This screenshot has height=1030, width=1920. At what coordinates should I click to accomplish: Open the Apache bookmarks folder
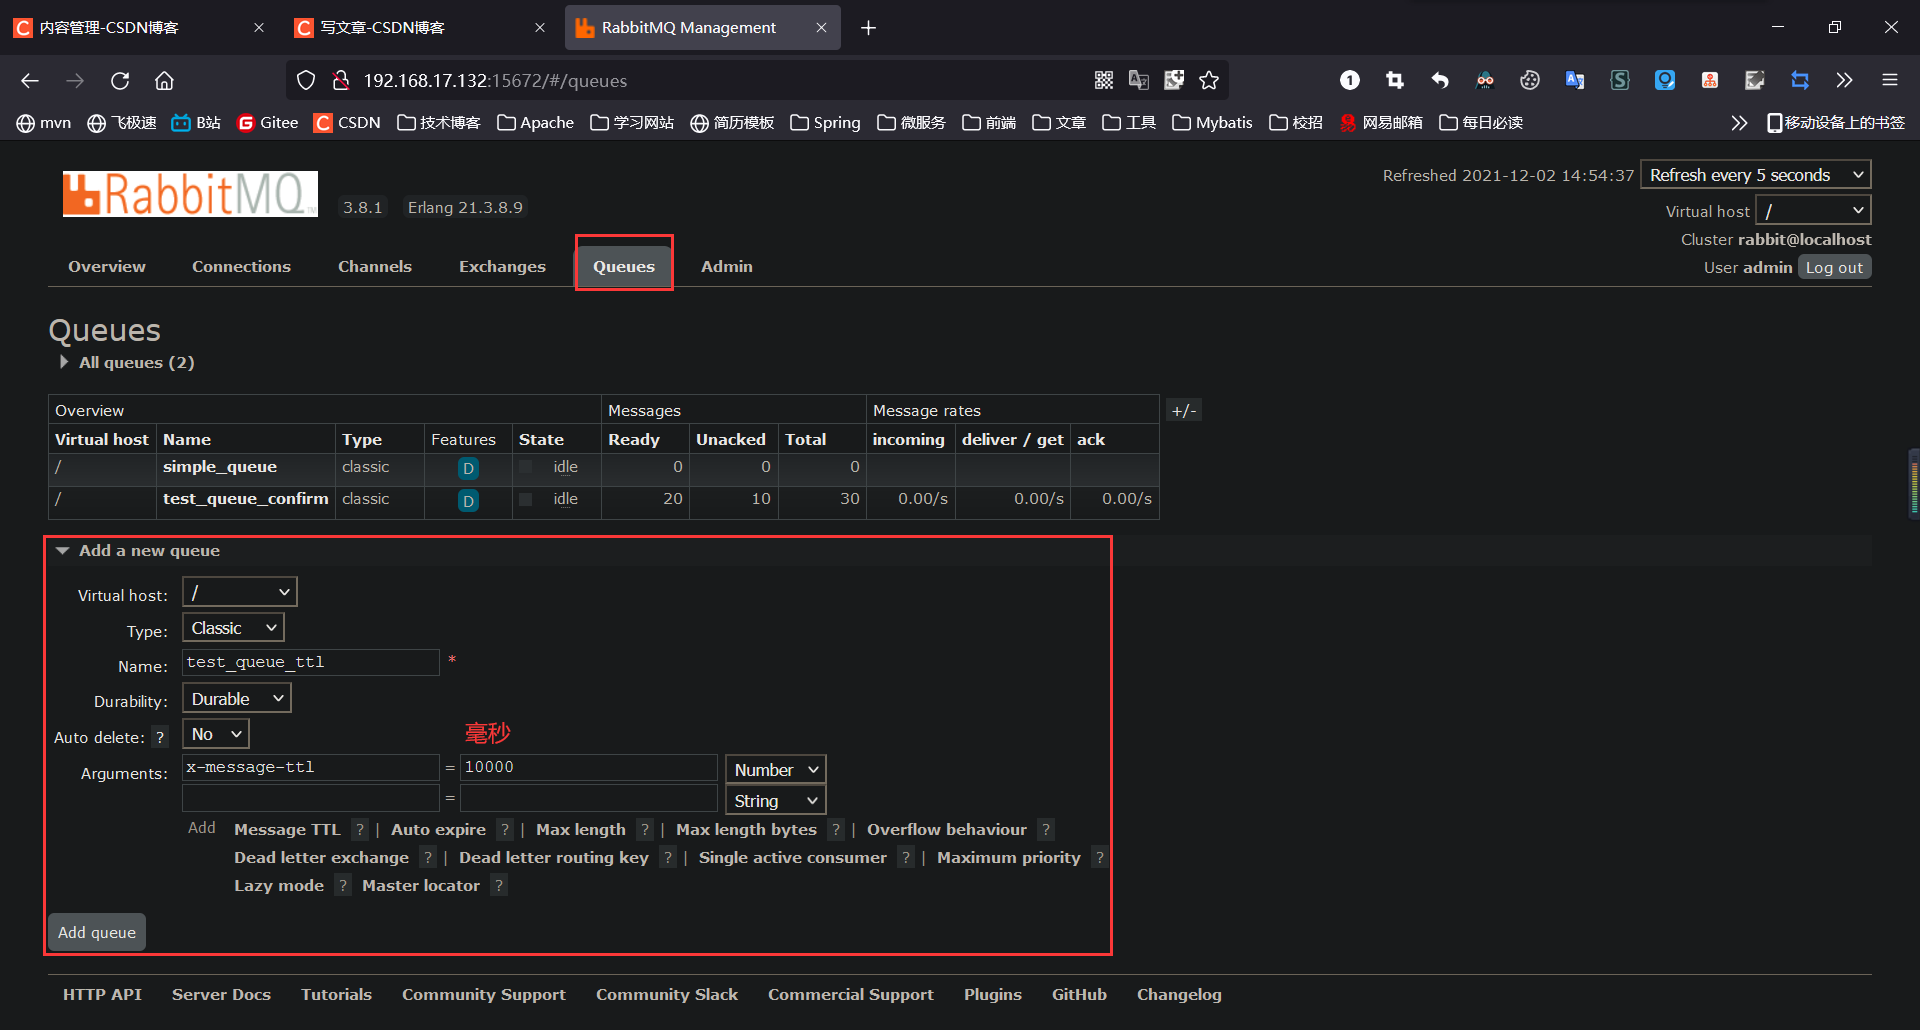[535, 123]
